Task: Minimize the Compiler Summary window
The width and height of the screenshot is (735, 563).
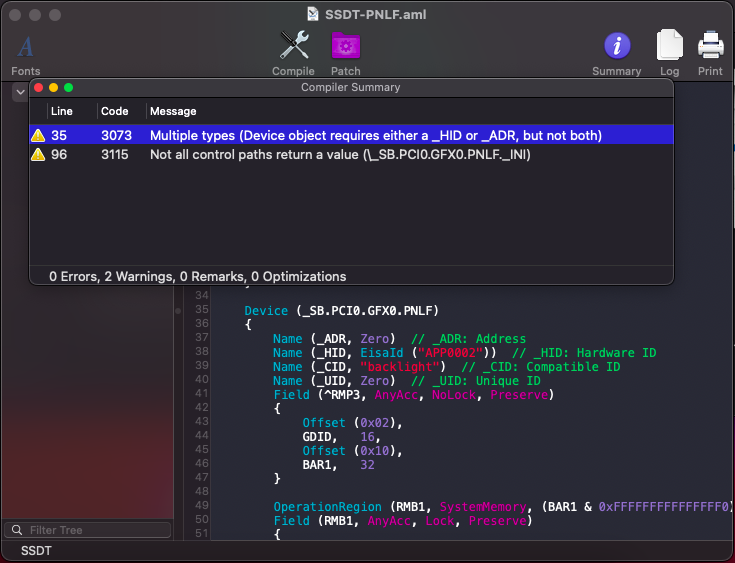Action: point(53,88)
